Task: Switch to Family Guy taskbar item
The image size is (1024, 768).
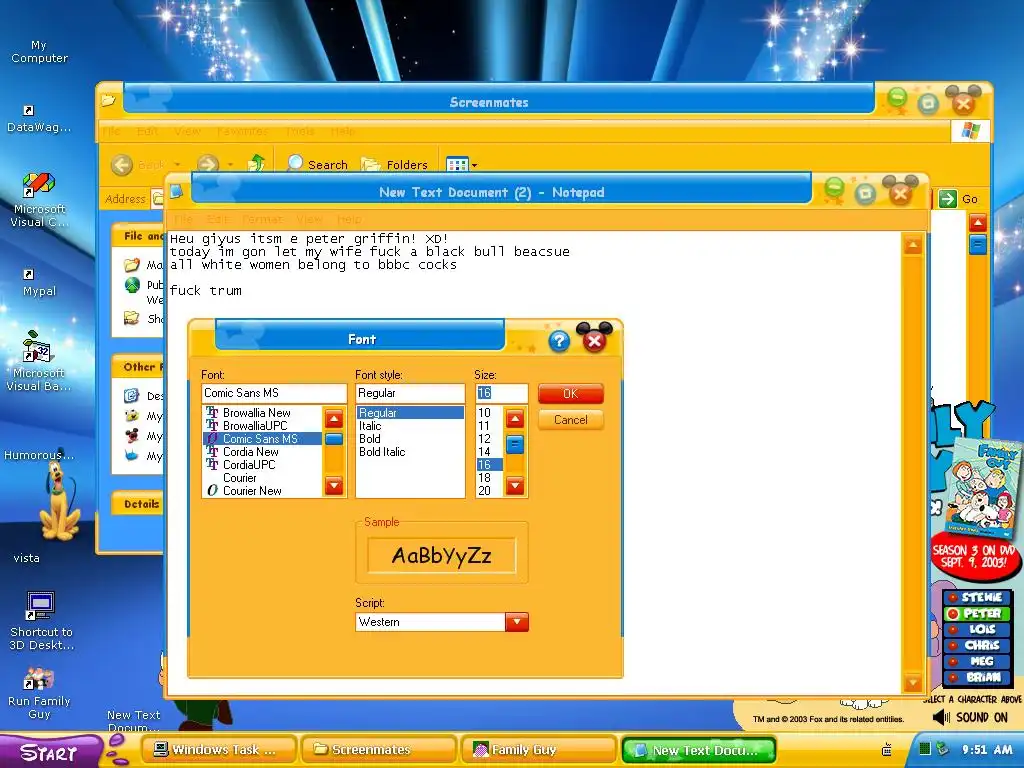Action: [x=538, y=750]
